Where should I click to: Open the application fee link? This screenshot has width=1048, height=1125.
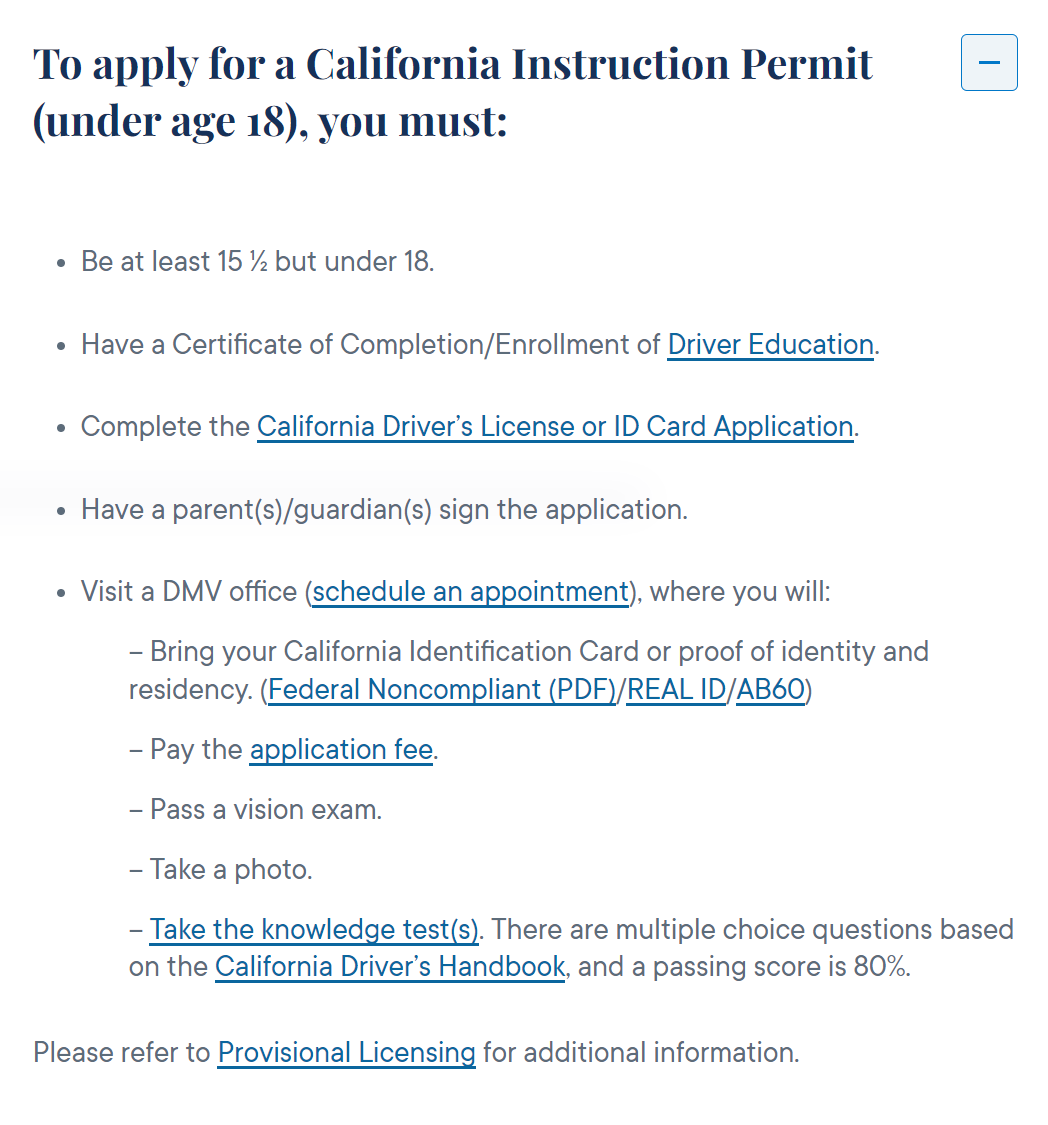(341, 750)
